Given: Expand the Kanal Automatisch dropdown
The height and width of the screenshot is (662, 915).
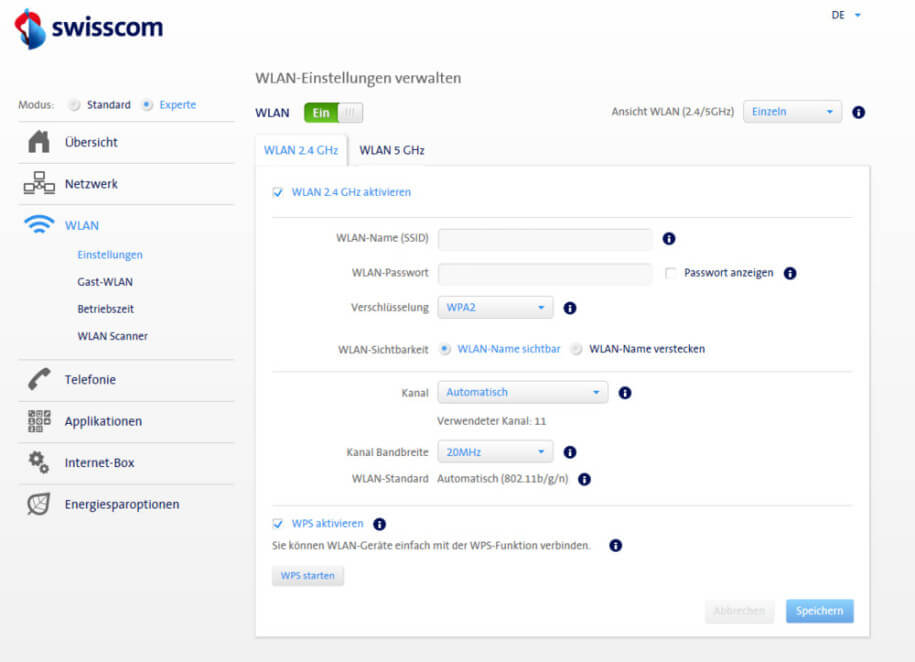Looking at the screenshot, I should pos(522,393).
